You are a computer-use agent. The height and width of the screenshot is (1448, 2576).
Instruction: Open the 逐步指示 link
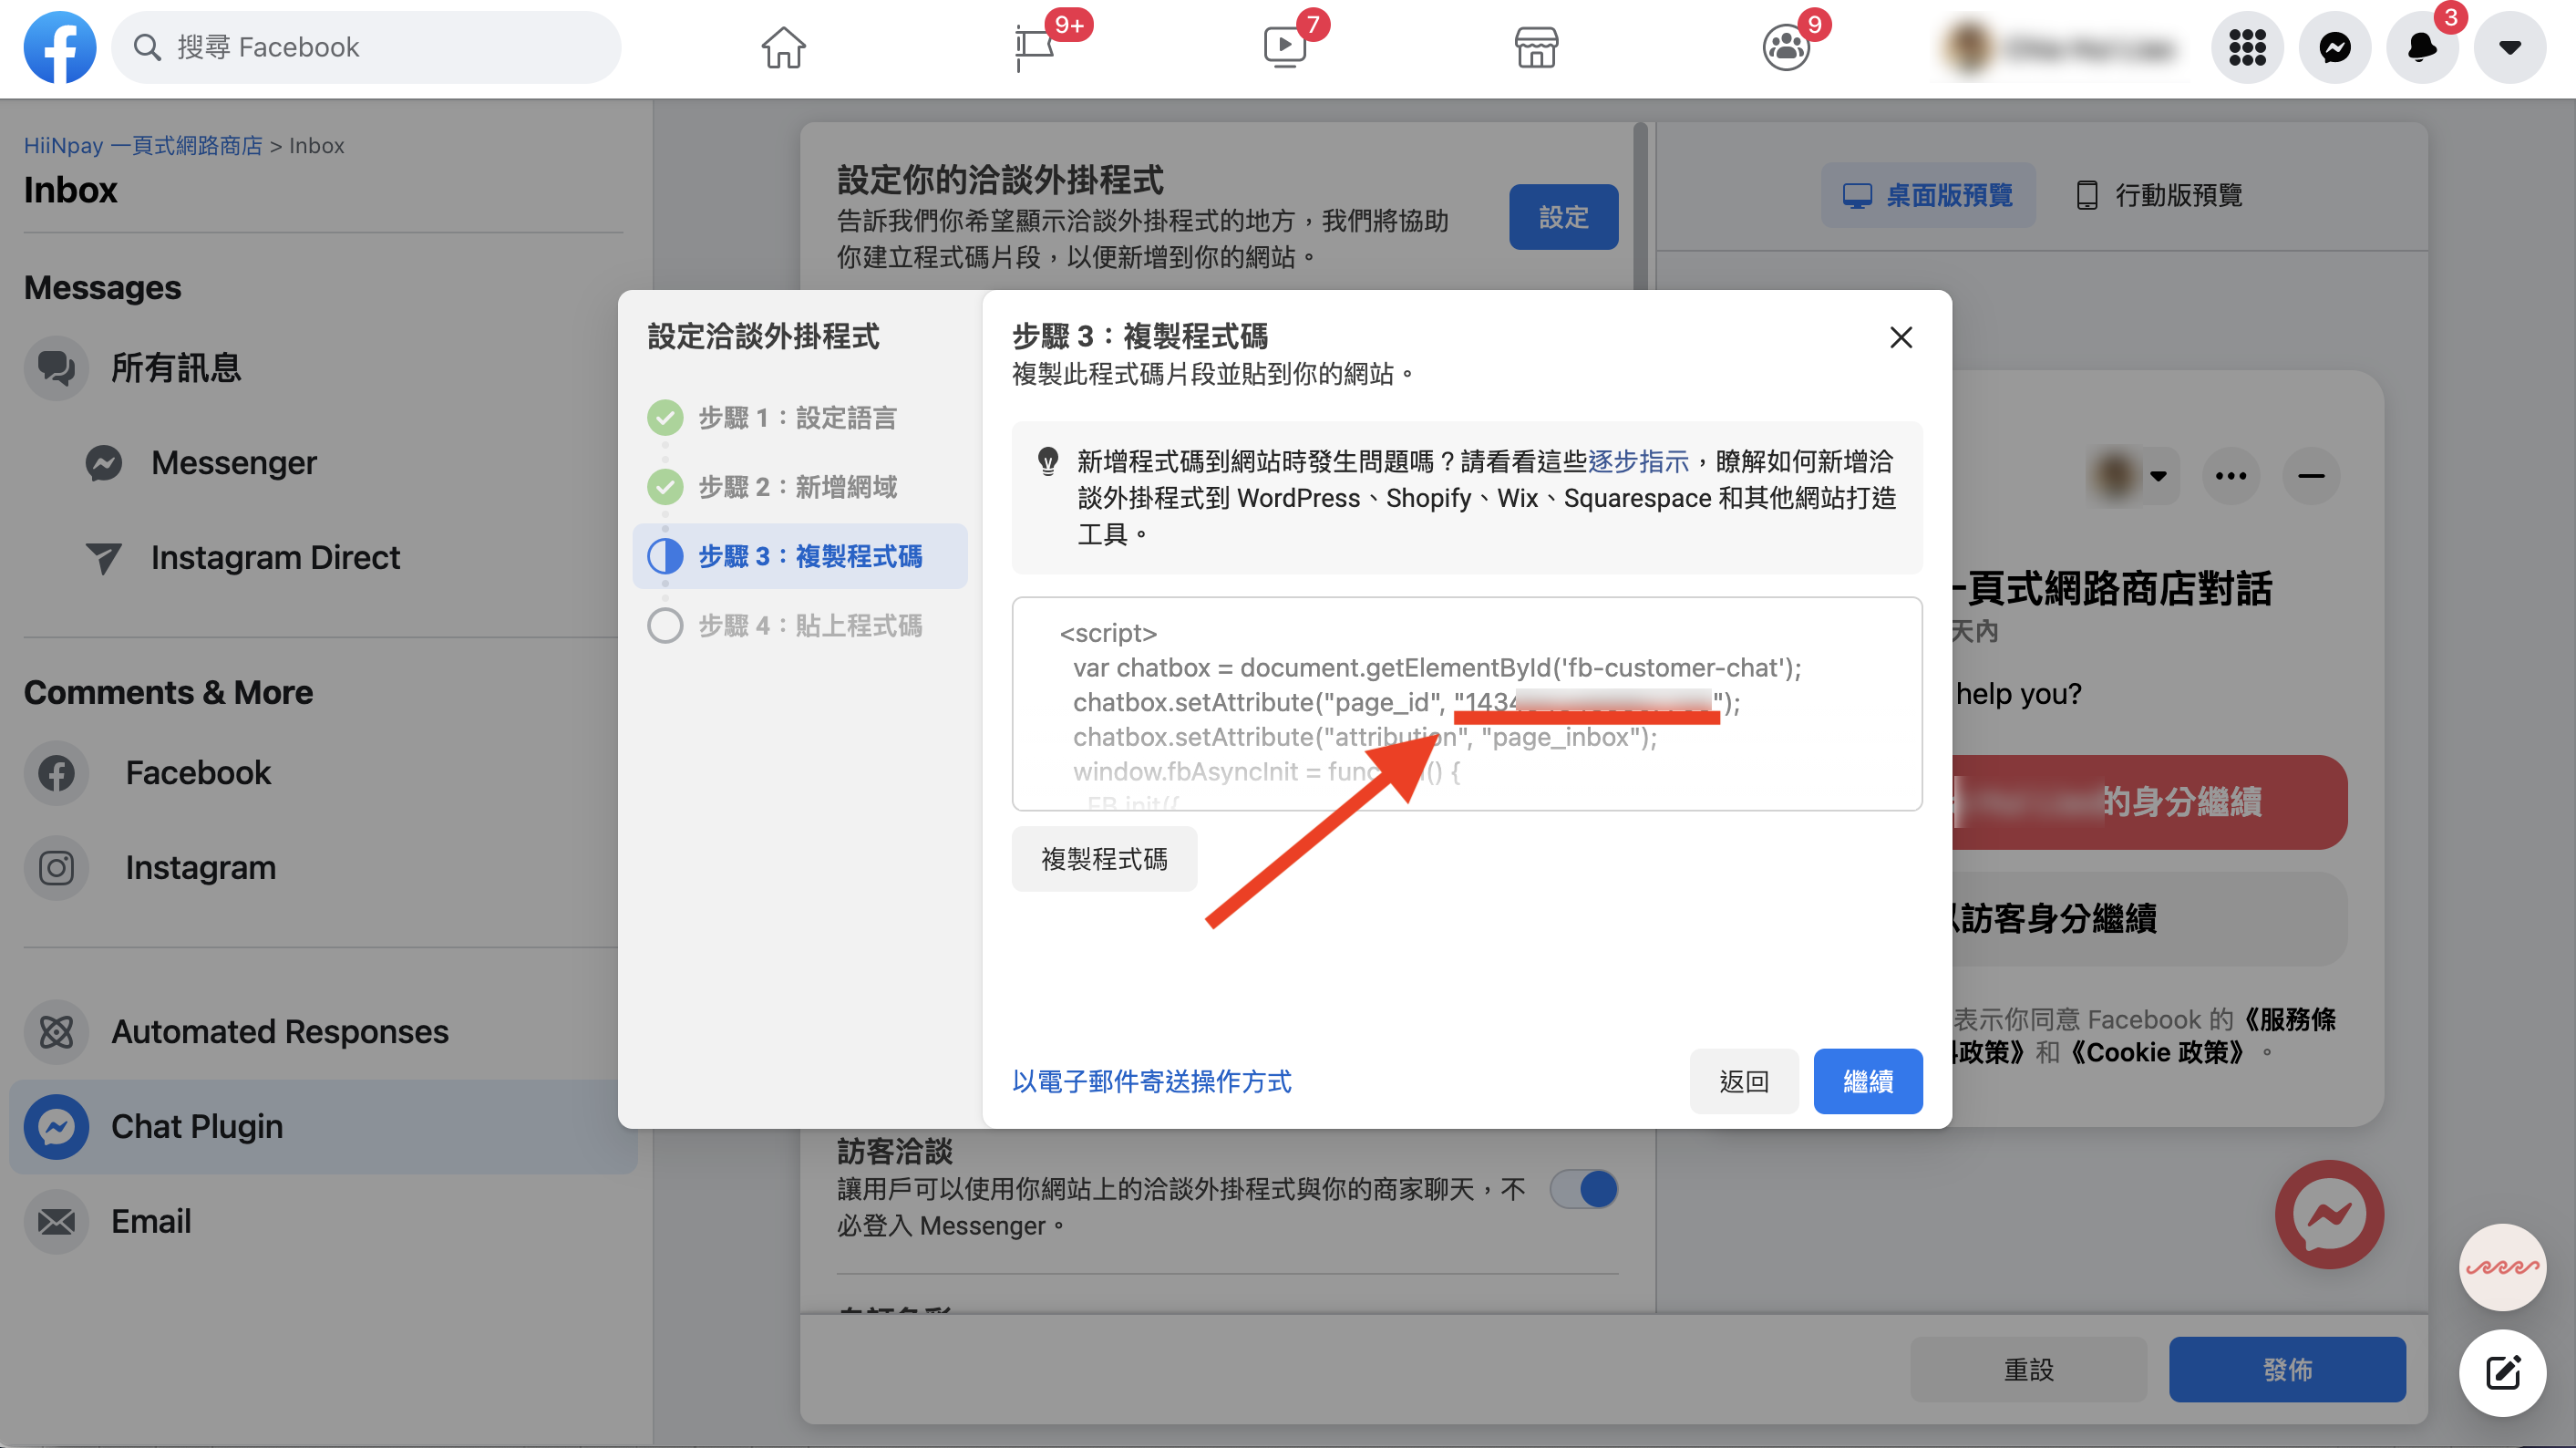(1638, 461)
